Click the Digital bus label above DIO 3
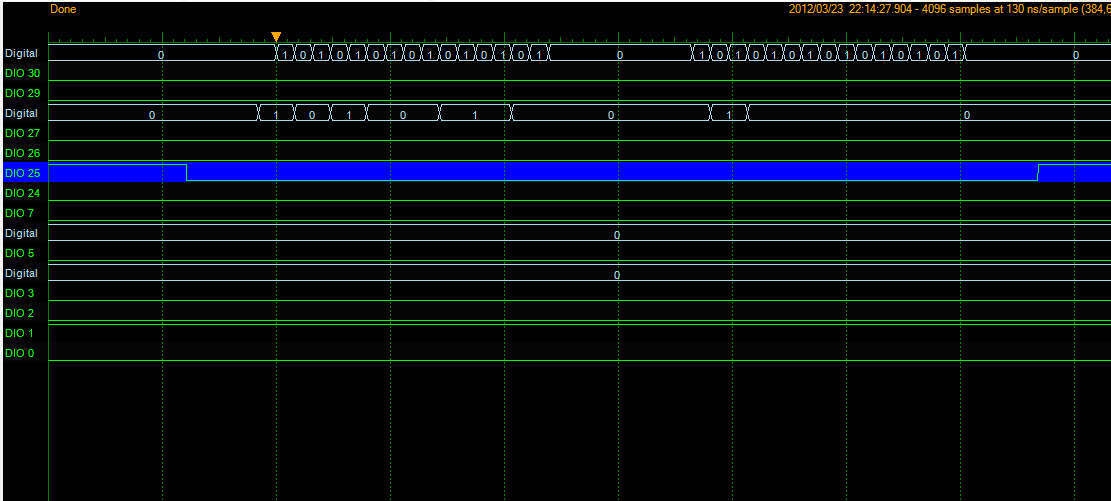This screenshot has width=1111, height=501. coord(21,273)
